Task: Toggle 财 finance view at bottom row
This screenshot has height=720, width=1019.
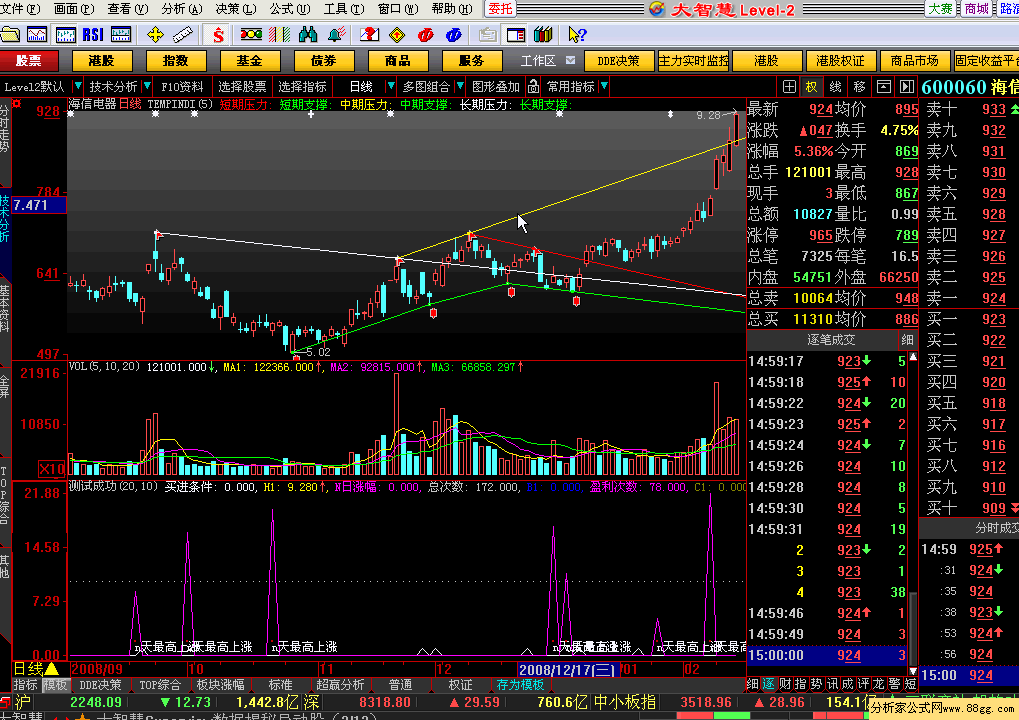Action: click(784, 684)
